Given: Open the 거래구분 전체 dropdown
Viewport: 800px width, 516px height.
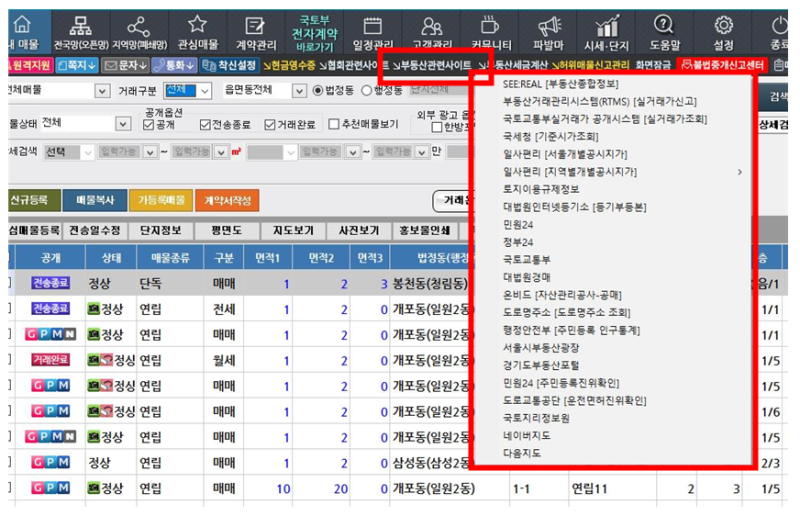Looking at the screenshot, I should (x=205, y=91).
